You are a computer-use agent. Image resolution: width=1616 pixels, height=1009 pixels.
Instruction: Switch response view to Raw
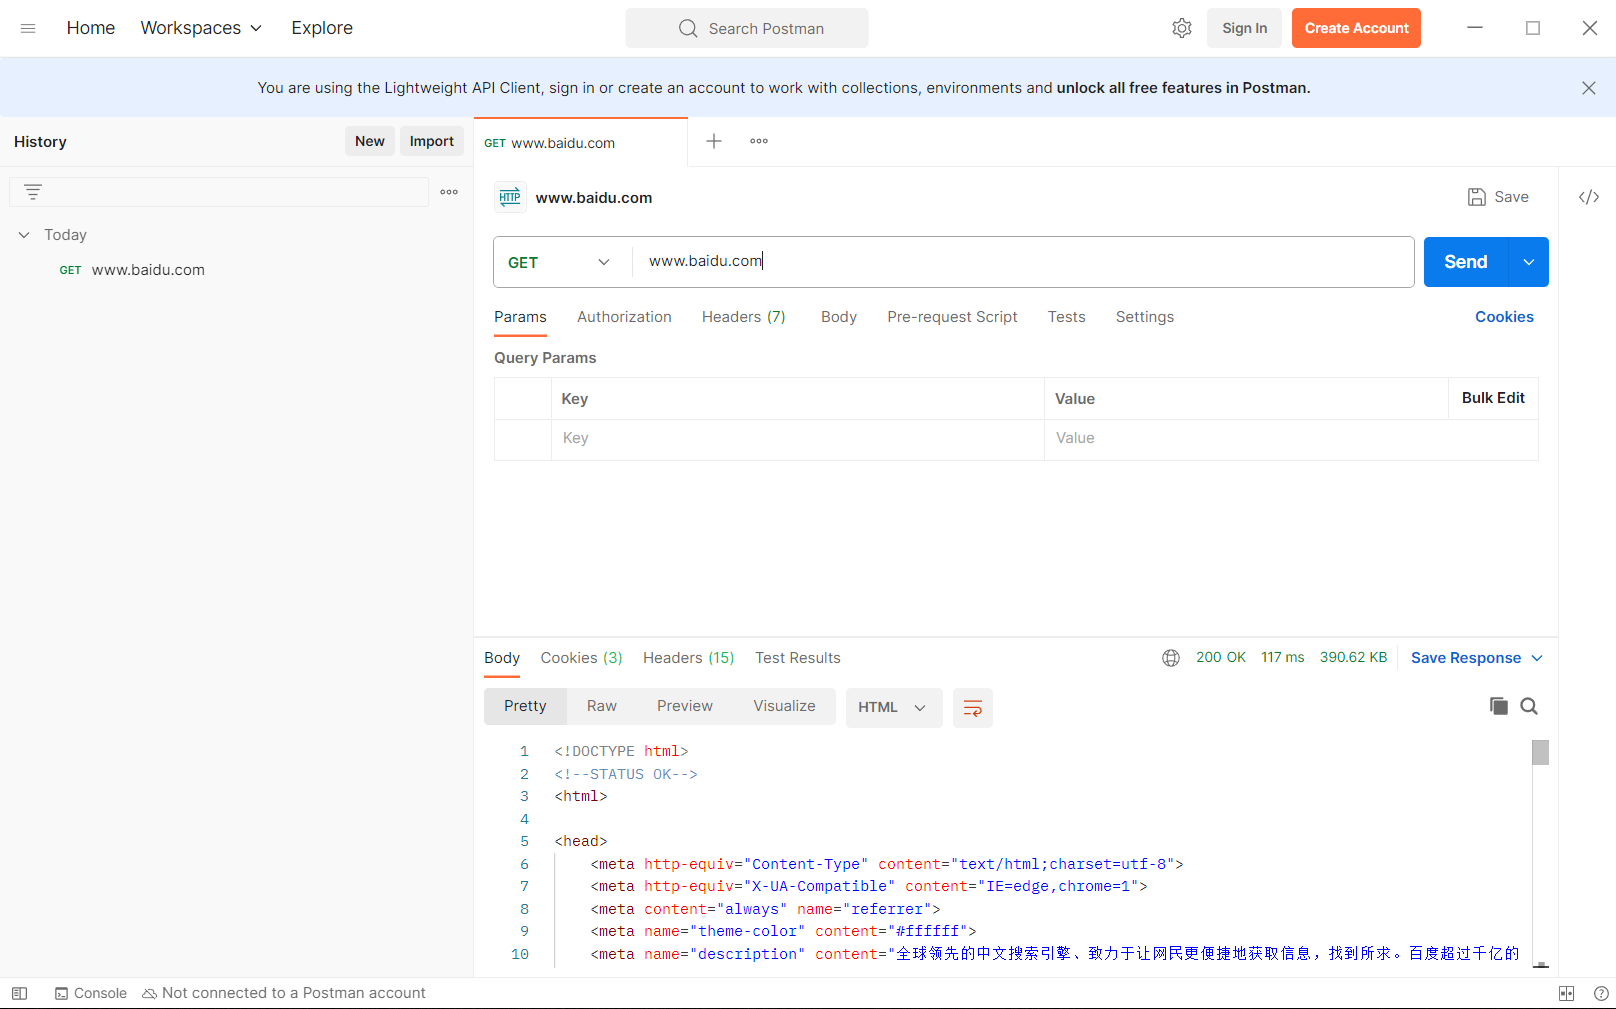(602, 706)
